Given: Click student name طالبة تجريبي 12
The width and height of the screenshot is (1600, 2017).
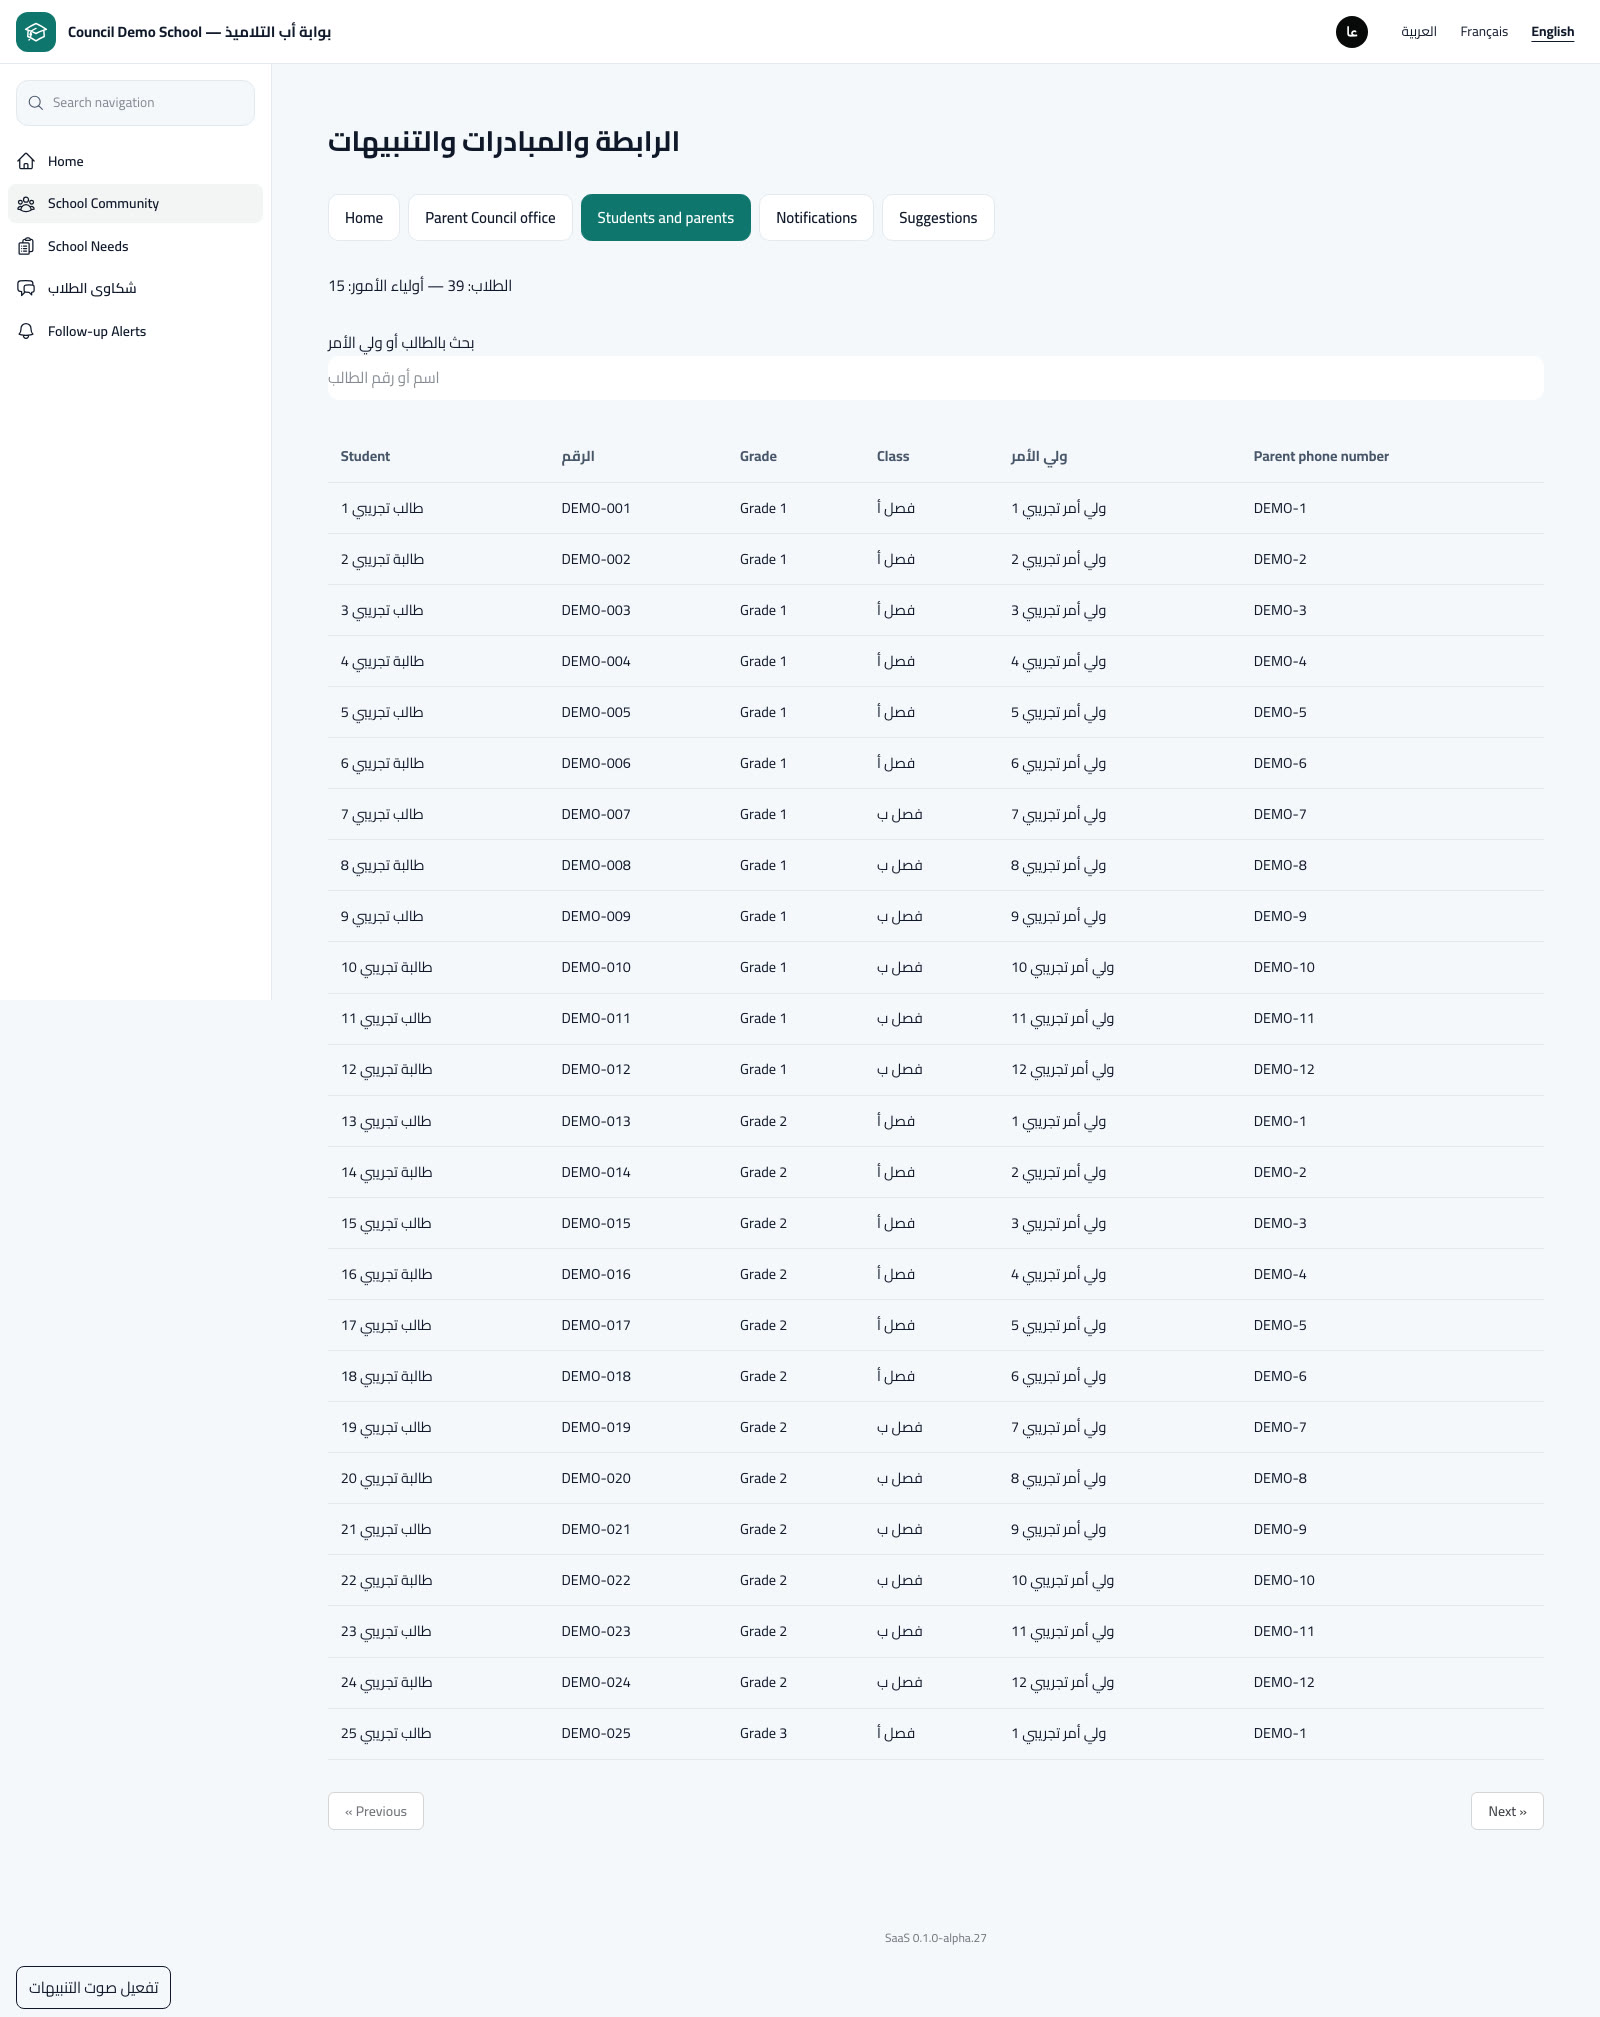Looking at the screenshot, I should pos(386,1069).
